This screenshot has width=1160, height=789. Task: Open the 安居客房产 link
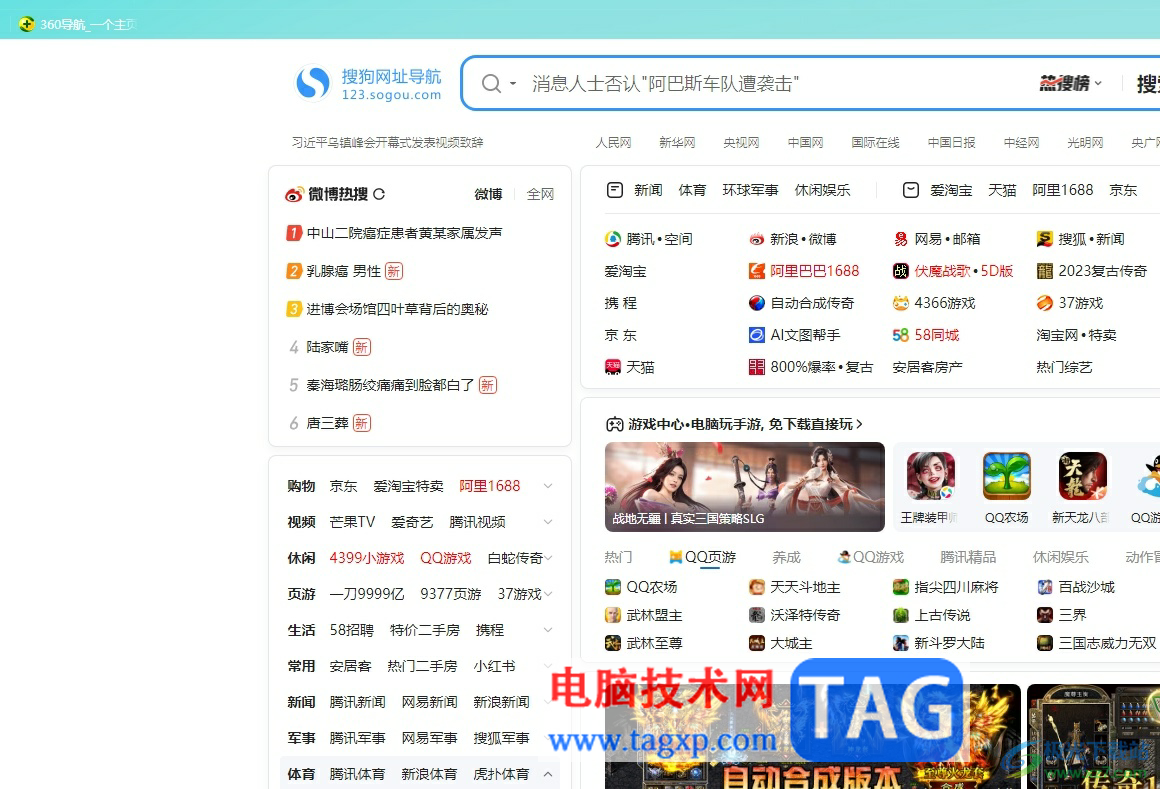coord(927,368)
